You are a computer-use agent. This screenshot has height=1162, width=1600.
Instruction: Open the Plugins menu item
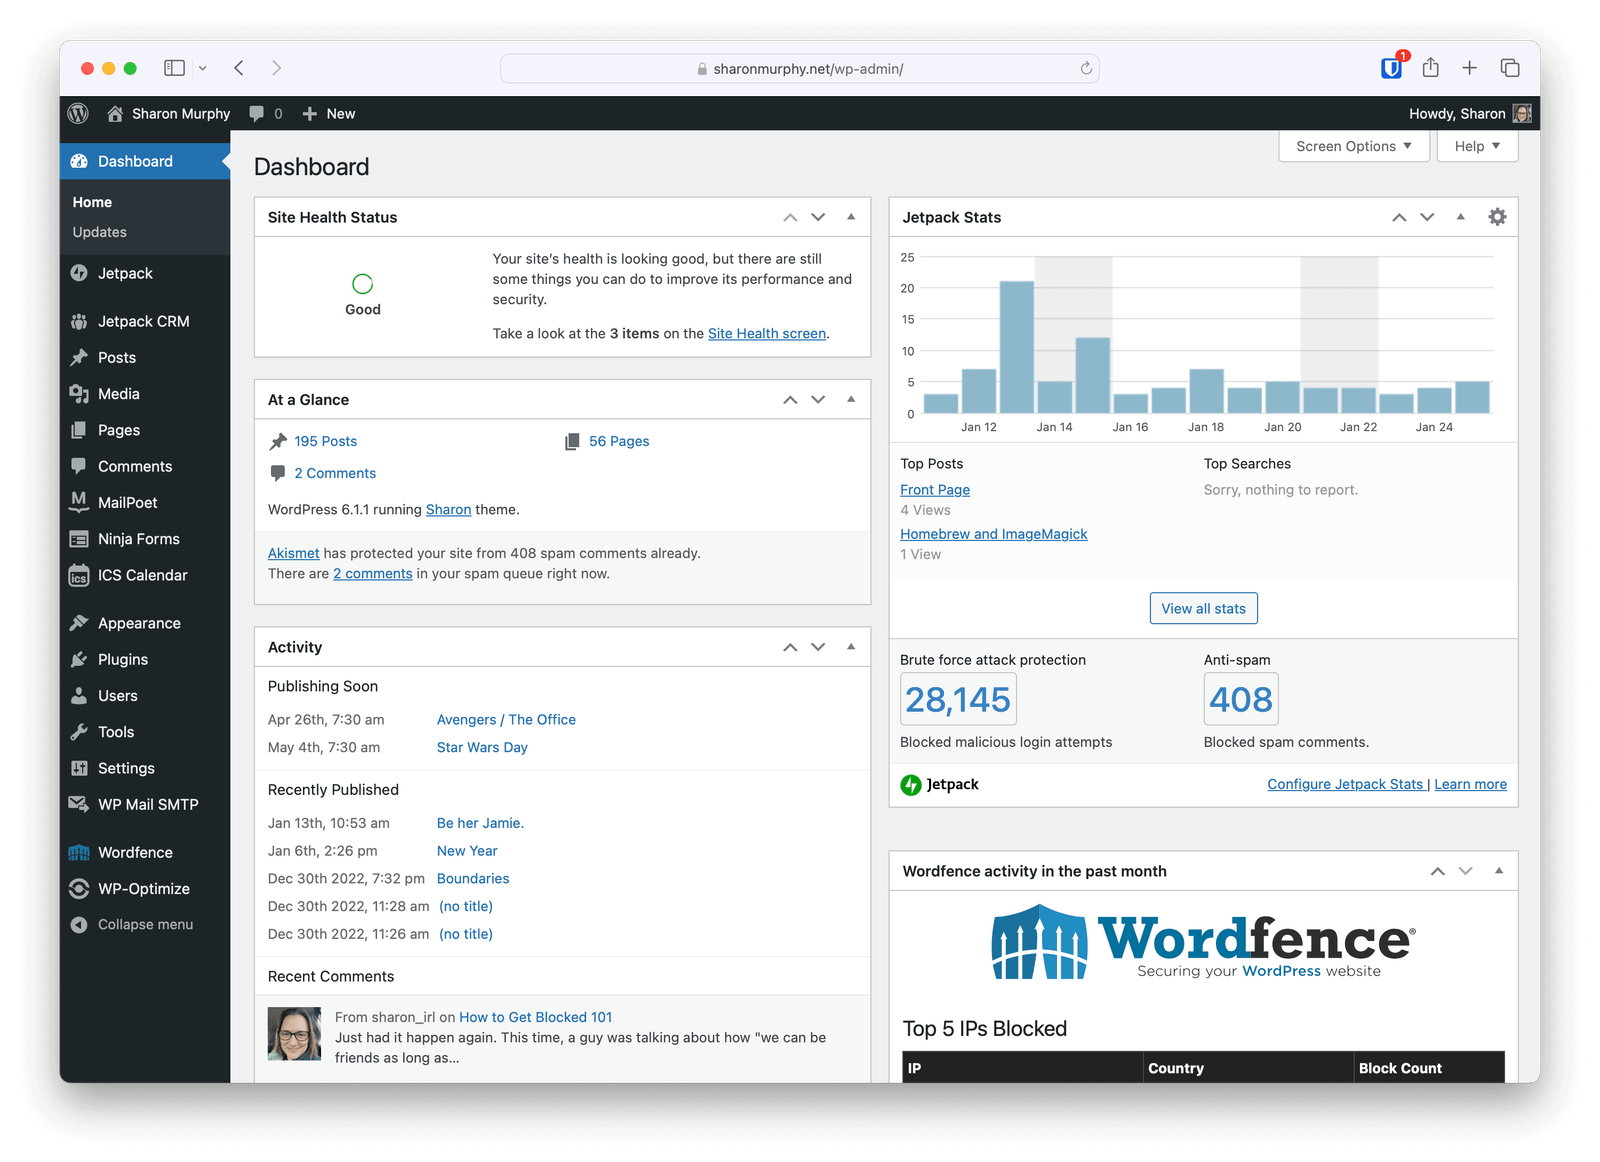point(123,659)
